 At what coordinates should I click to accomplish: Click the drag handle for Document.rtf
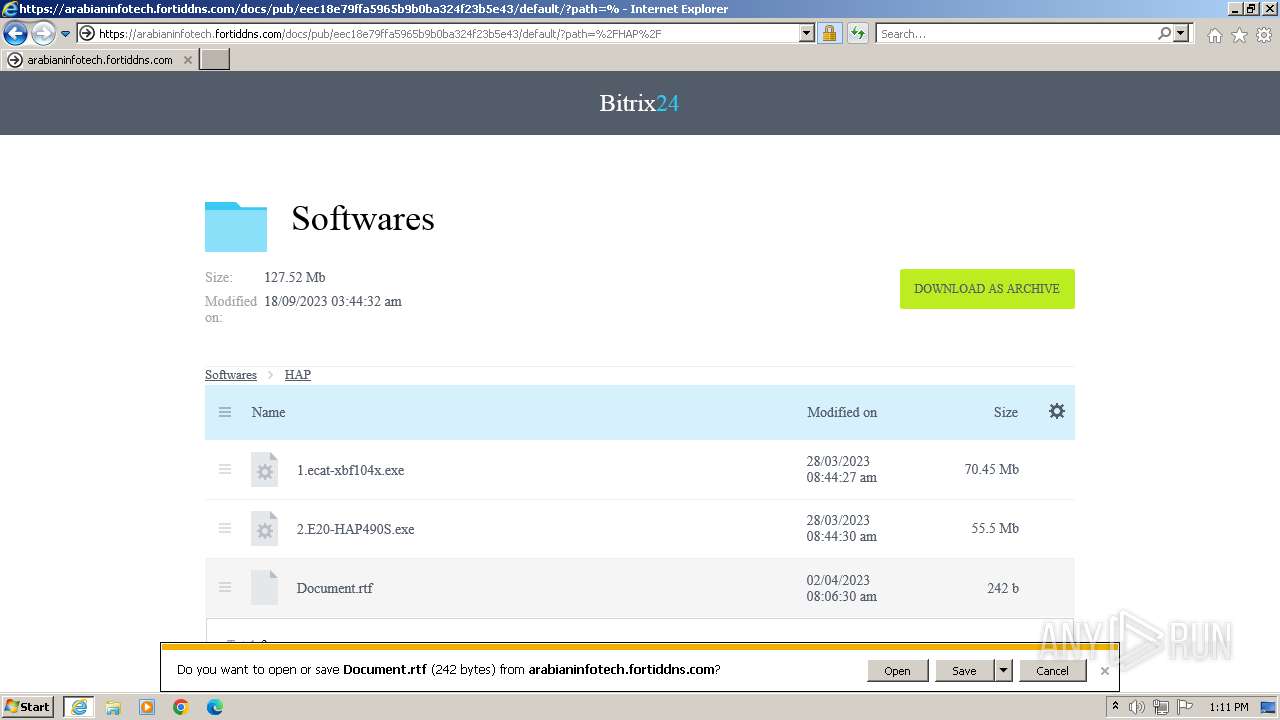coord(225,587)
